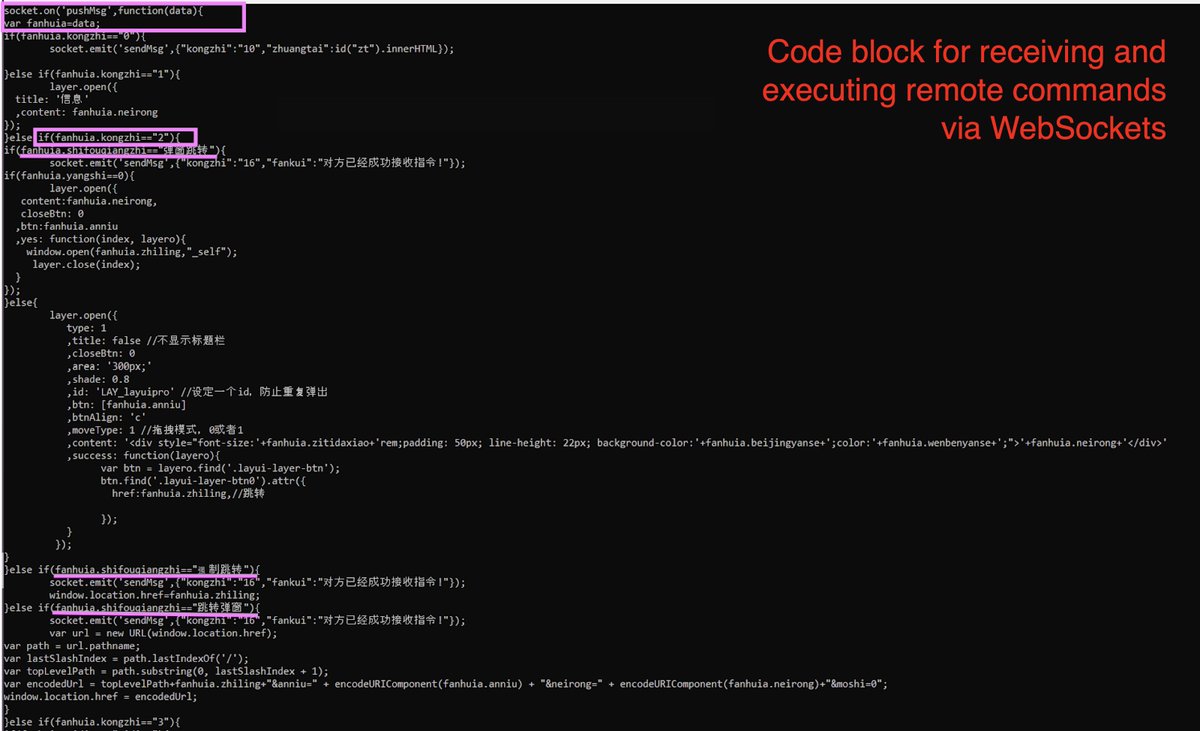Image resolution: width=1200 pixels, height=731 pixels.
Task: Click the kongzhi=="0" if statement
Action: [75, 36]
